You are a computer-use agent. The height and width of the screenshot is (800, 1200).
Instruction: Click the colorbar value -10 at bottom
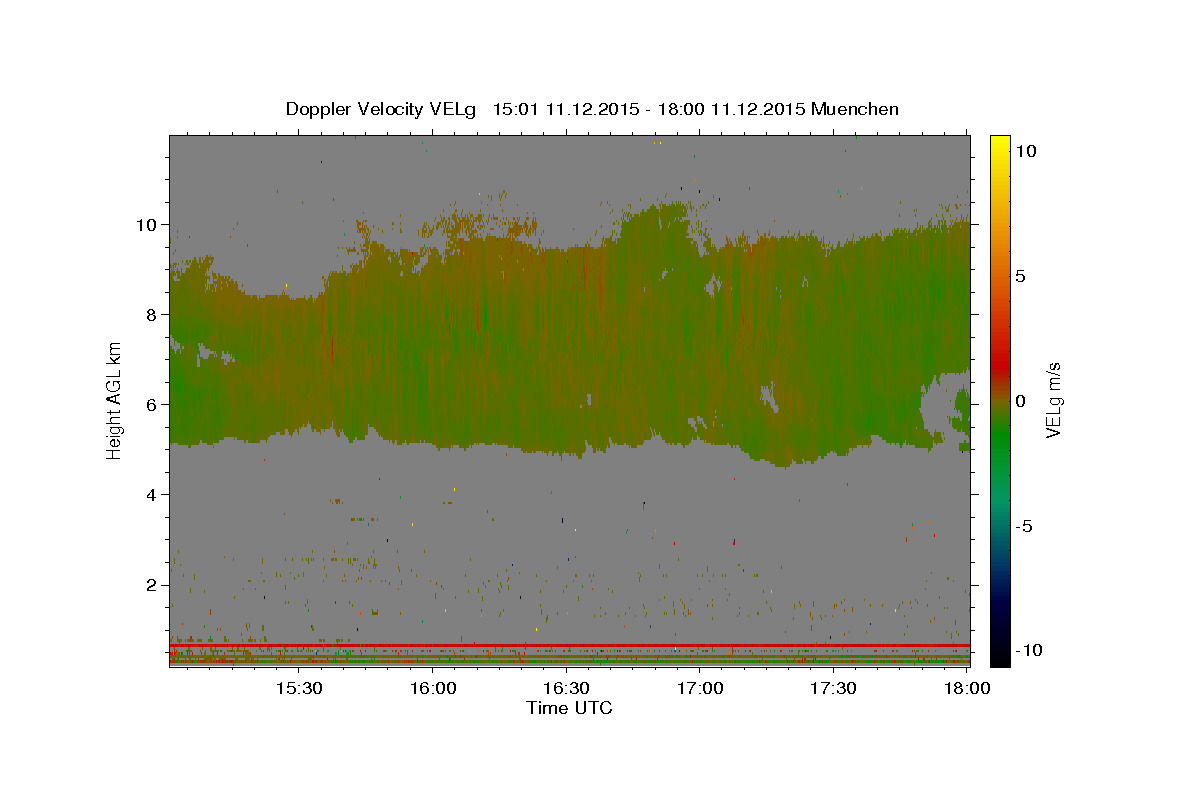click(x=1028, y=650)
